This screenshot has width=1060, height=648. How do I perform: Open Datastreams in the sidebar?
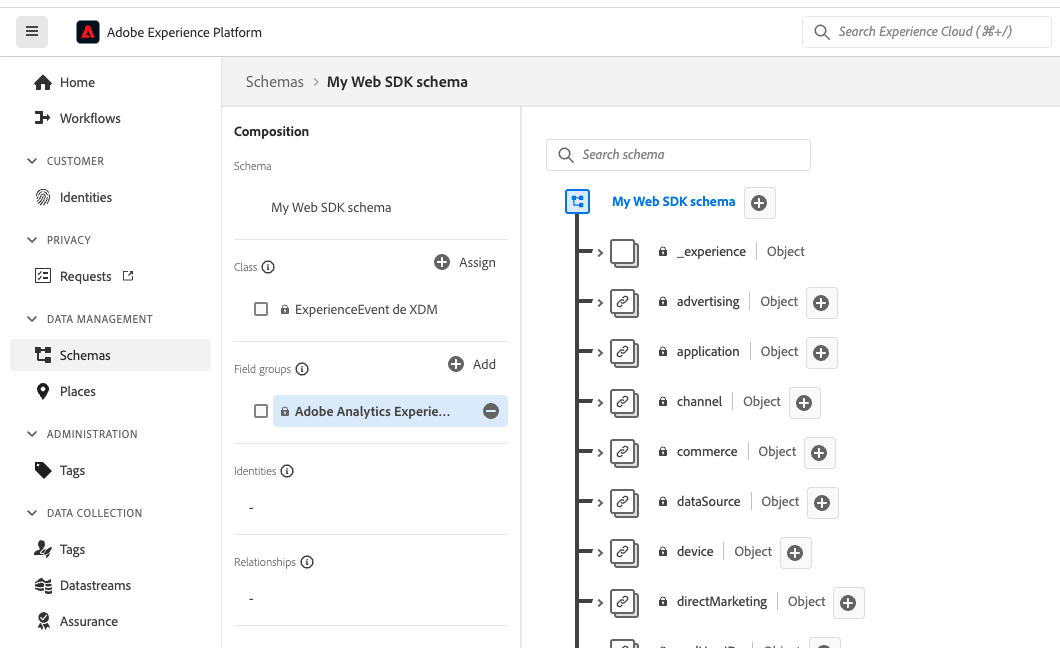tap(95, 585)
